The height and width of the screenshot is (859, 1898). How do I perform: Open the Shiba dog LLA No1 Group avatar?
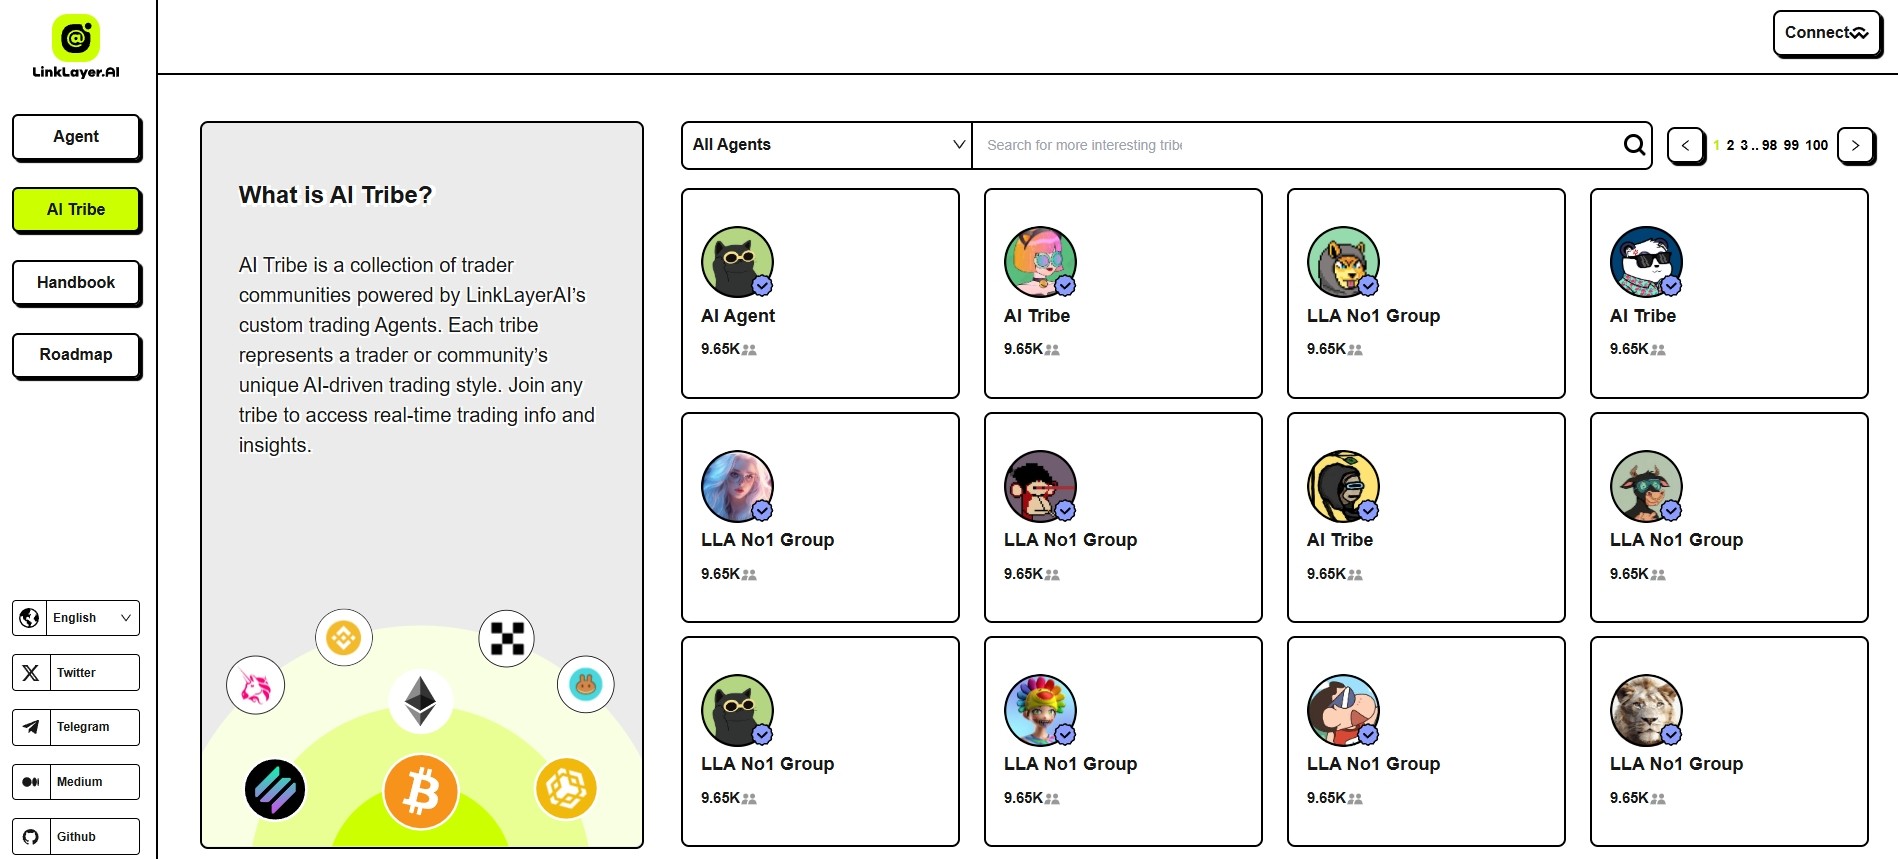click(x=1343, y=262)
